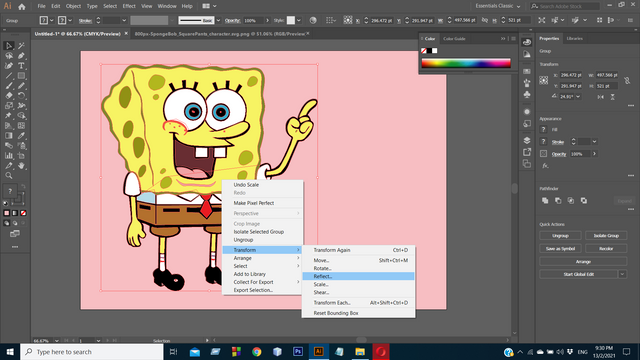Click Save as Symbol button
Viewport: 640px width, 360px height.
coord(560,249)
